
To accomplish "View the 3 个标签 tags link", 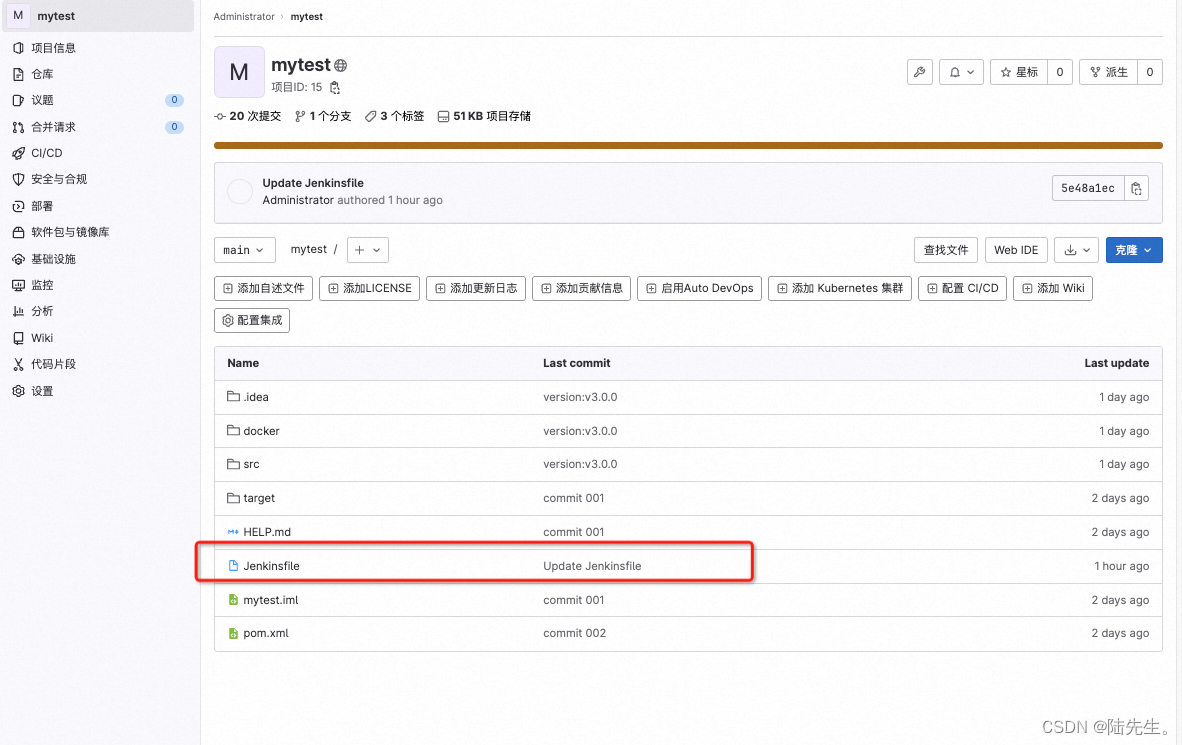I will point(394,116).
